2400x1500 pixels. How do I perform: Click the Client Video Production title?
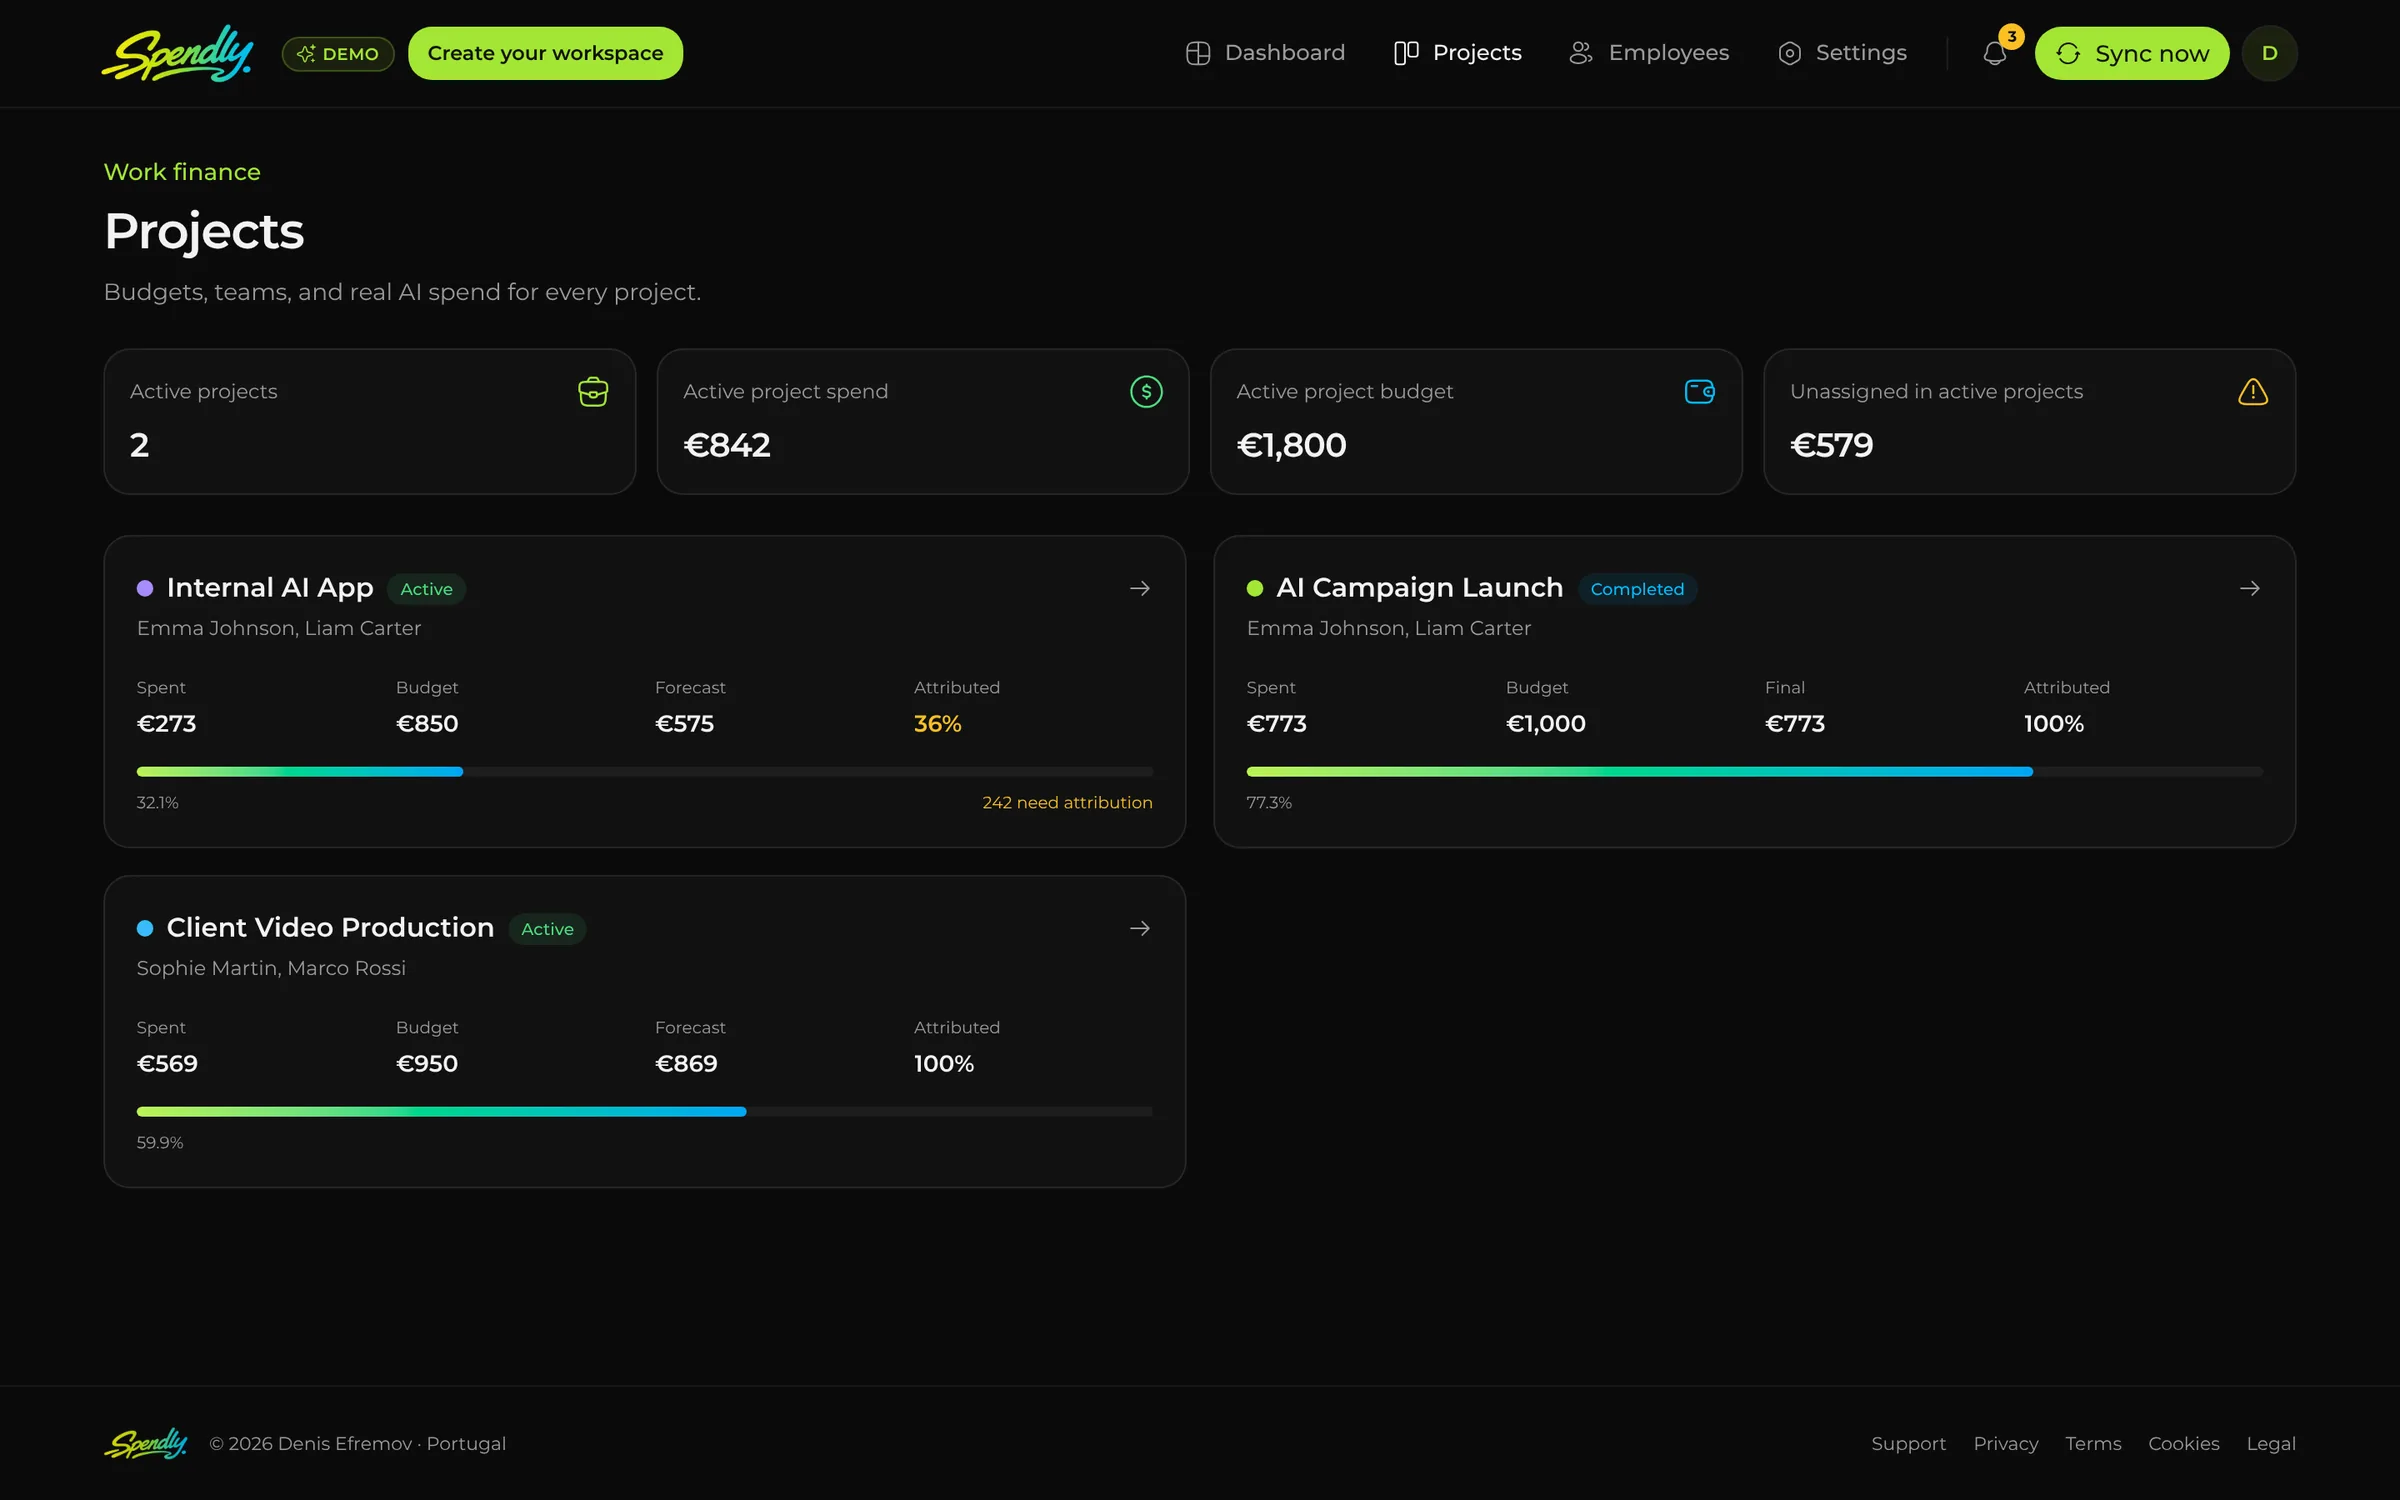click(x=330, y=928)
